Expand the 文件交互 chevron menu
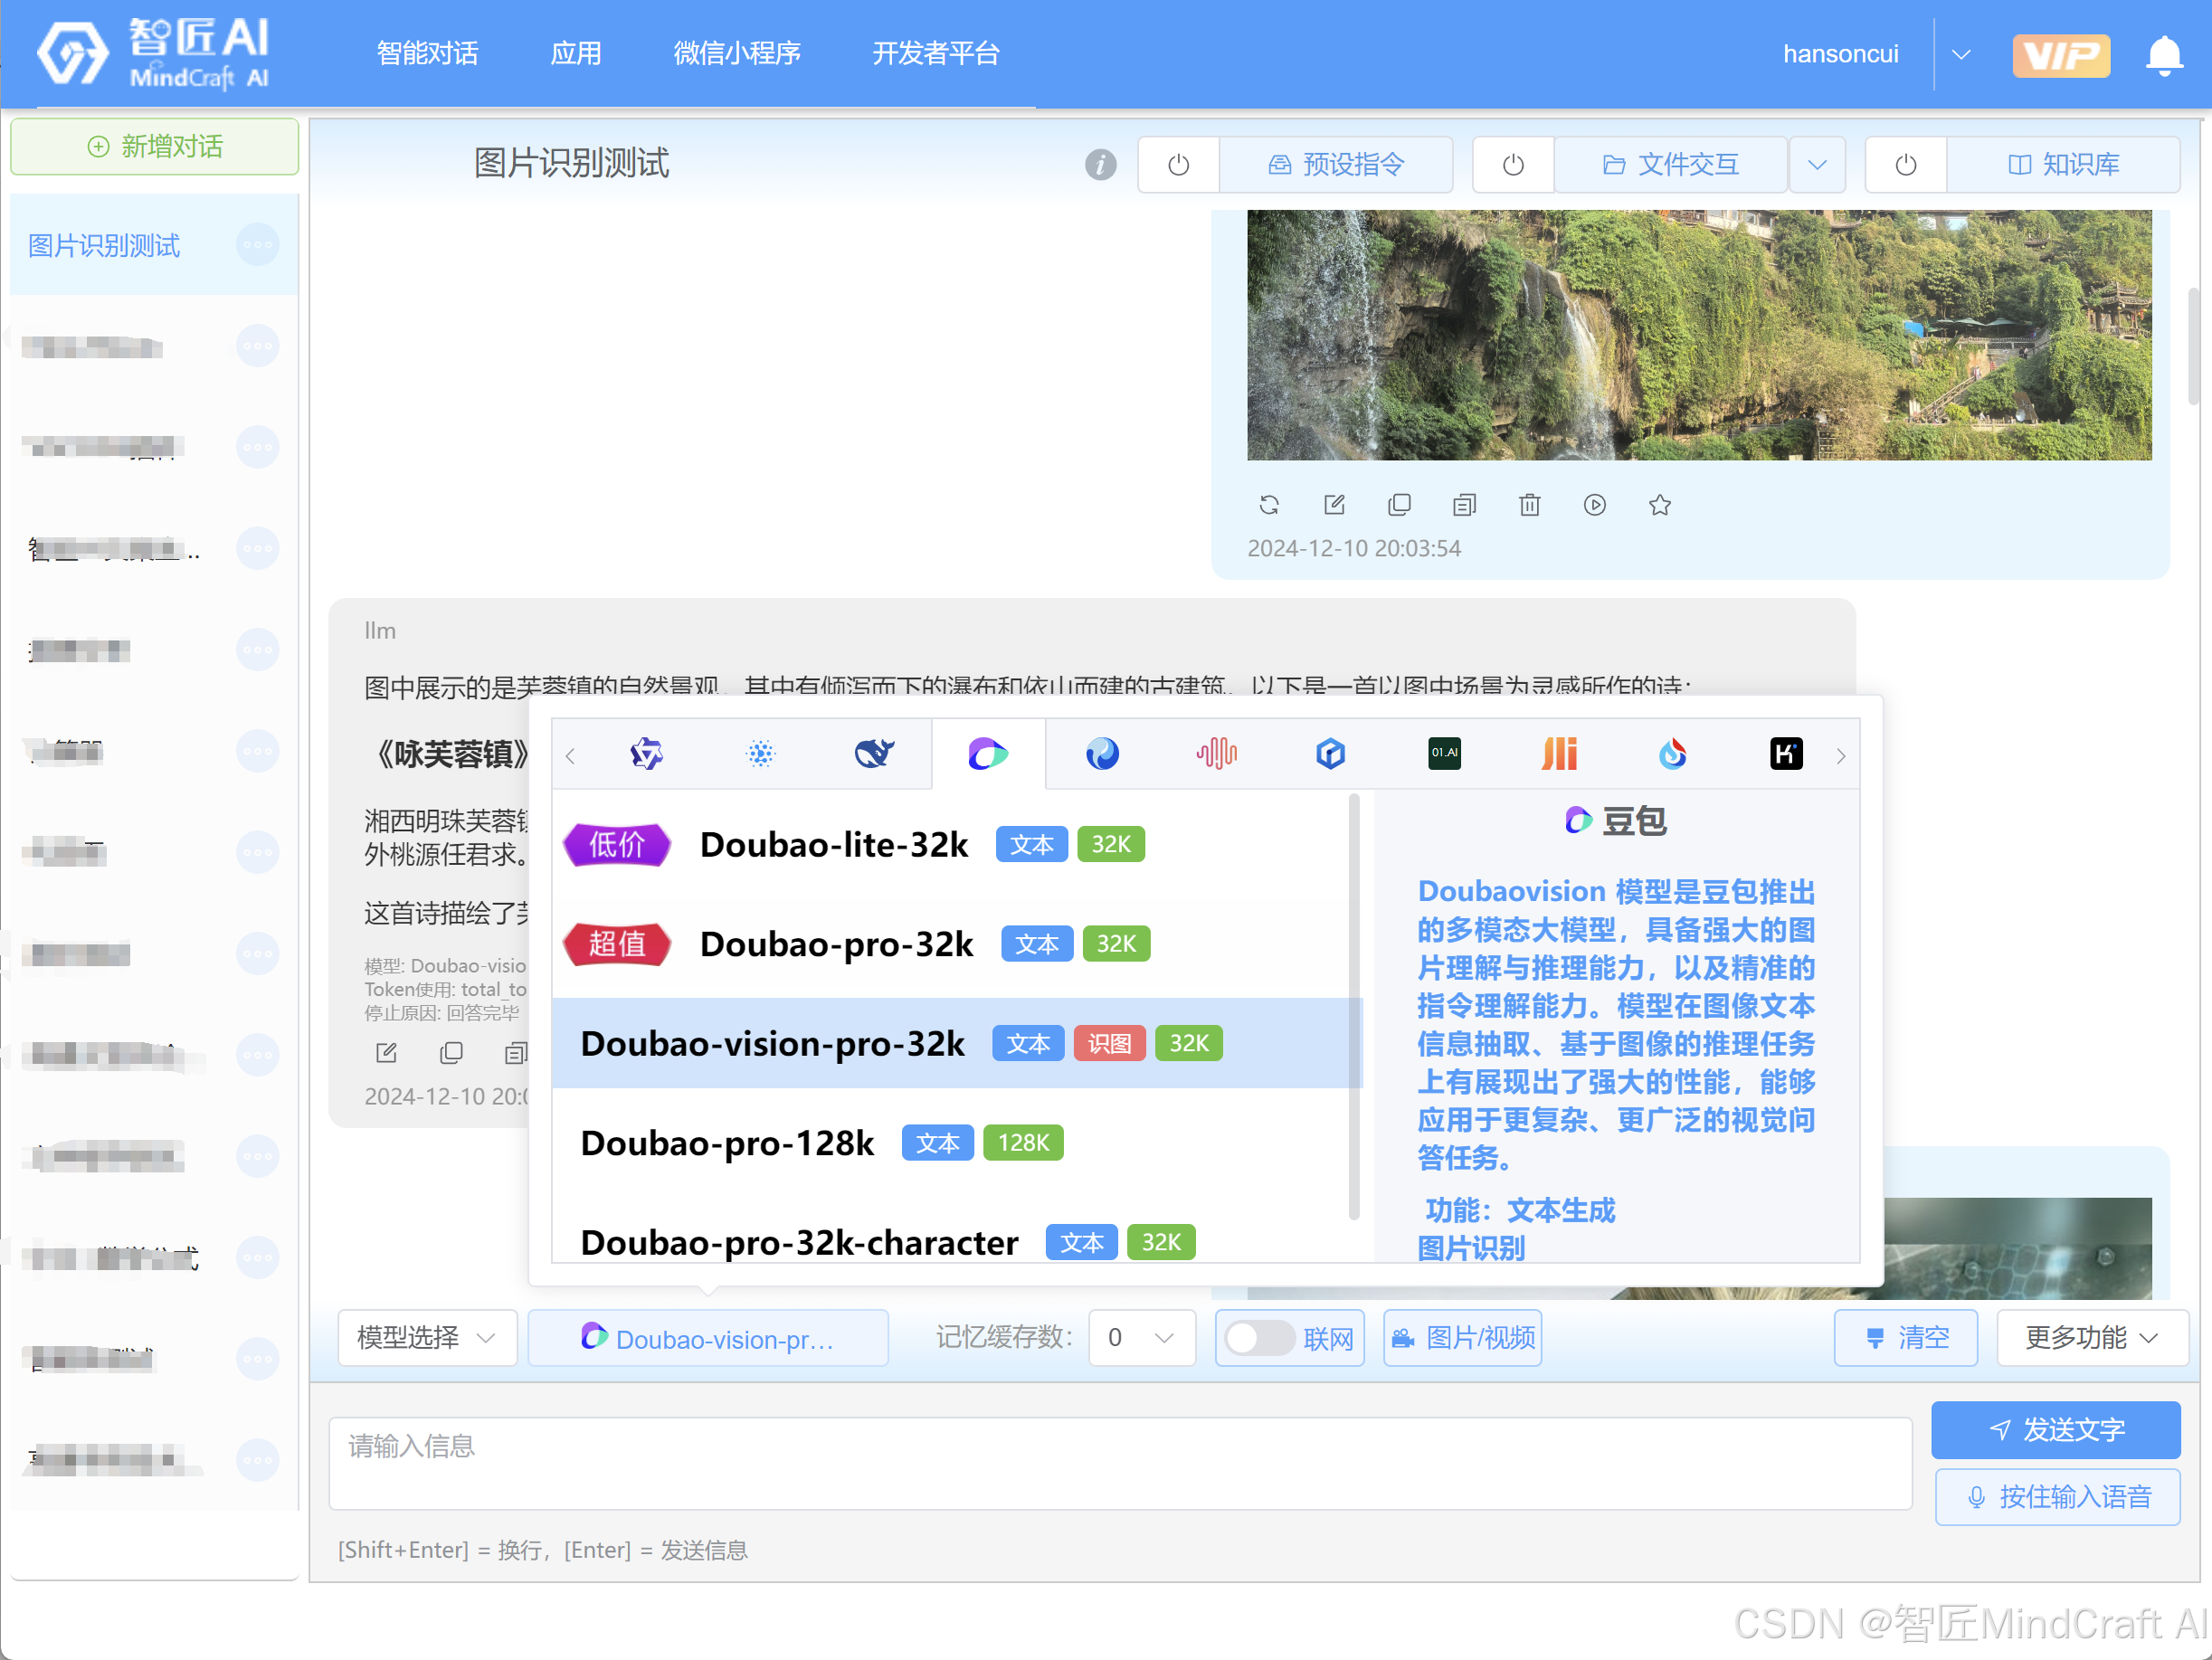This screenshot has height=1660, width=2212. 1817,164
